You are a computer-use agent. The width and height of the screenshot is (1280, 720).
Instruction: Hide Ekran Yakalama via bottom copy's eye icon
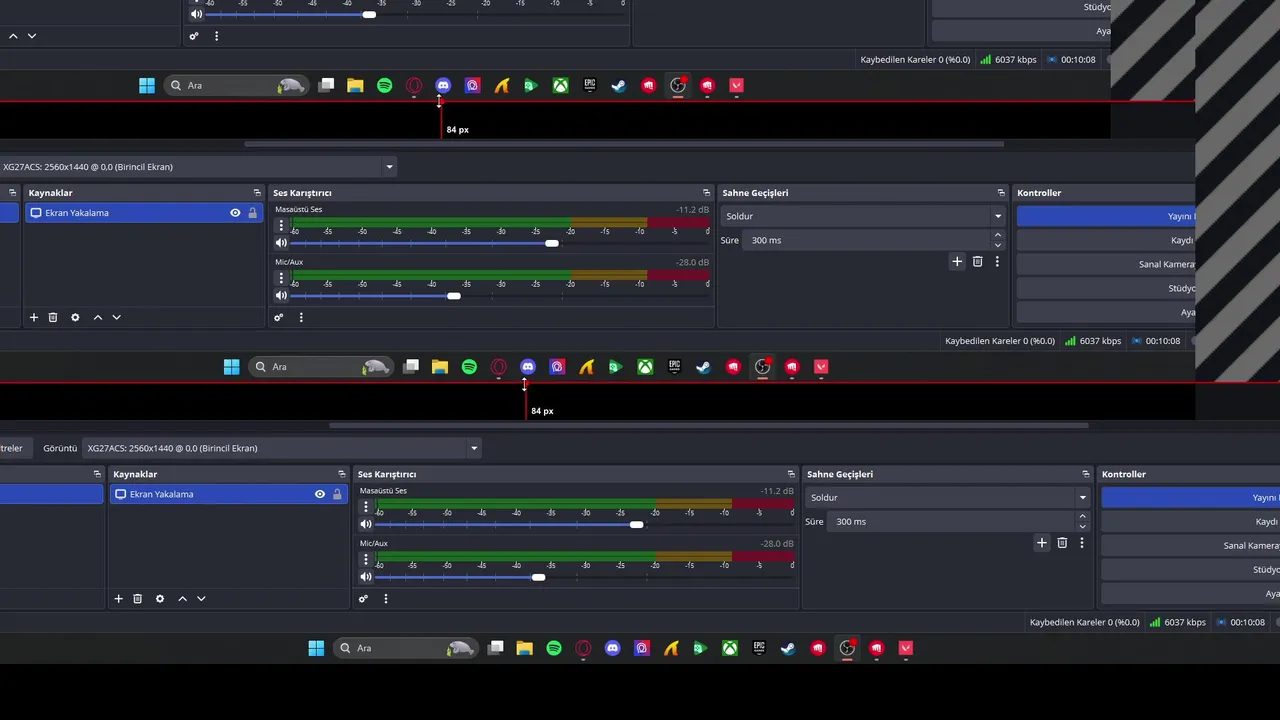coord(320,494)
